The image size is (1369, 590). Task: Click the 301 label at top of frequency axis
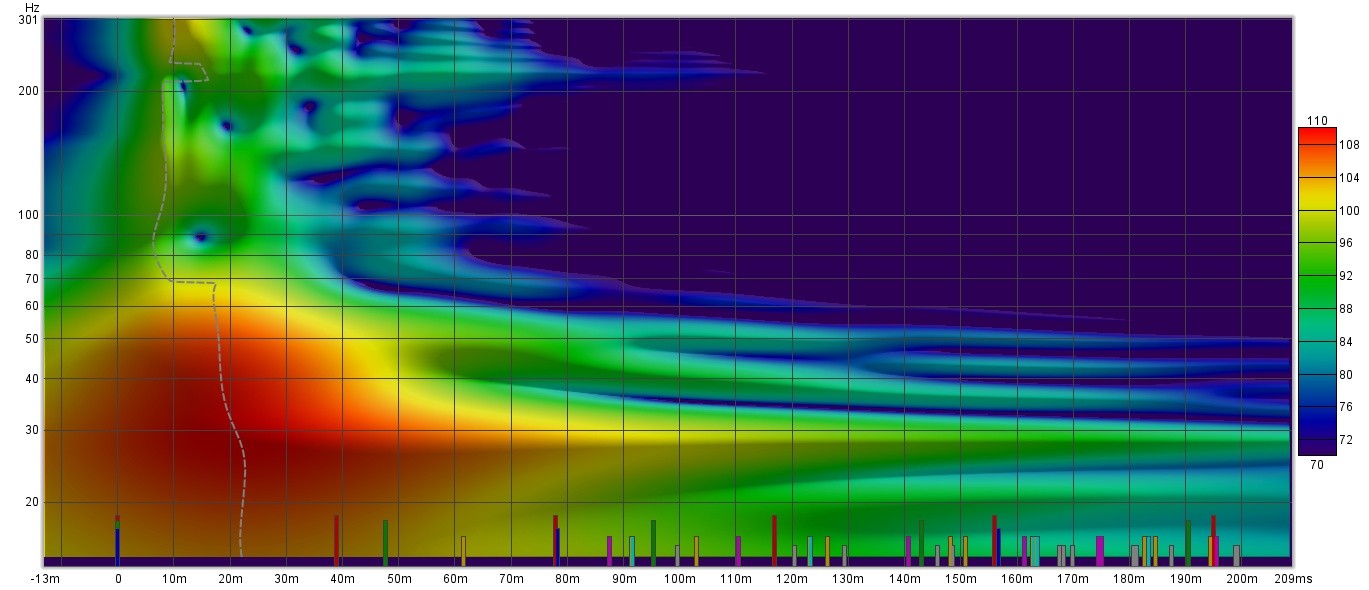[x=28, y=20]
